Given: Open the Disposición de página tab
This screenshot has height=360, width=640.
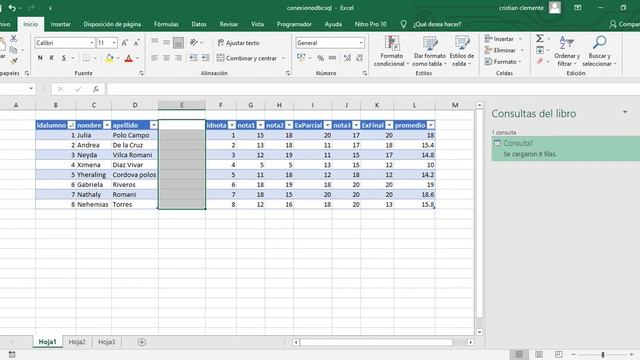Looking at the screenshot, I should (112, 24).
